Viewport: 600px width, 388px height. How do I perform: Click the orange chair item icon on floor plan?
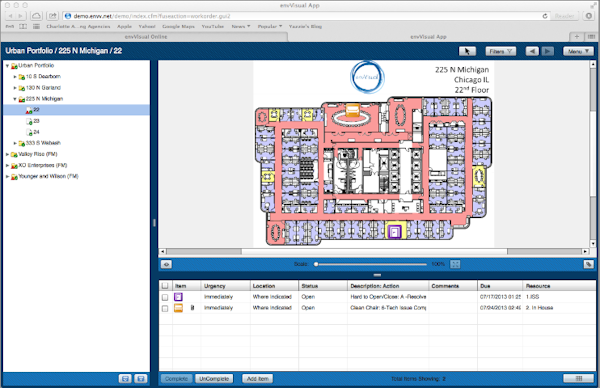[352, 110]
